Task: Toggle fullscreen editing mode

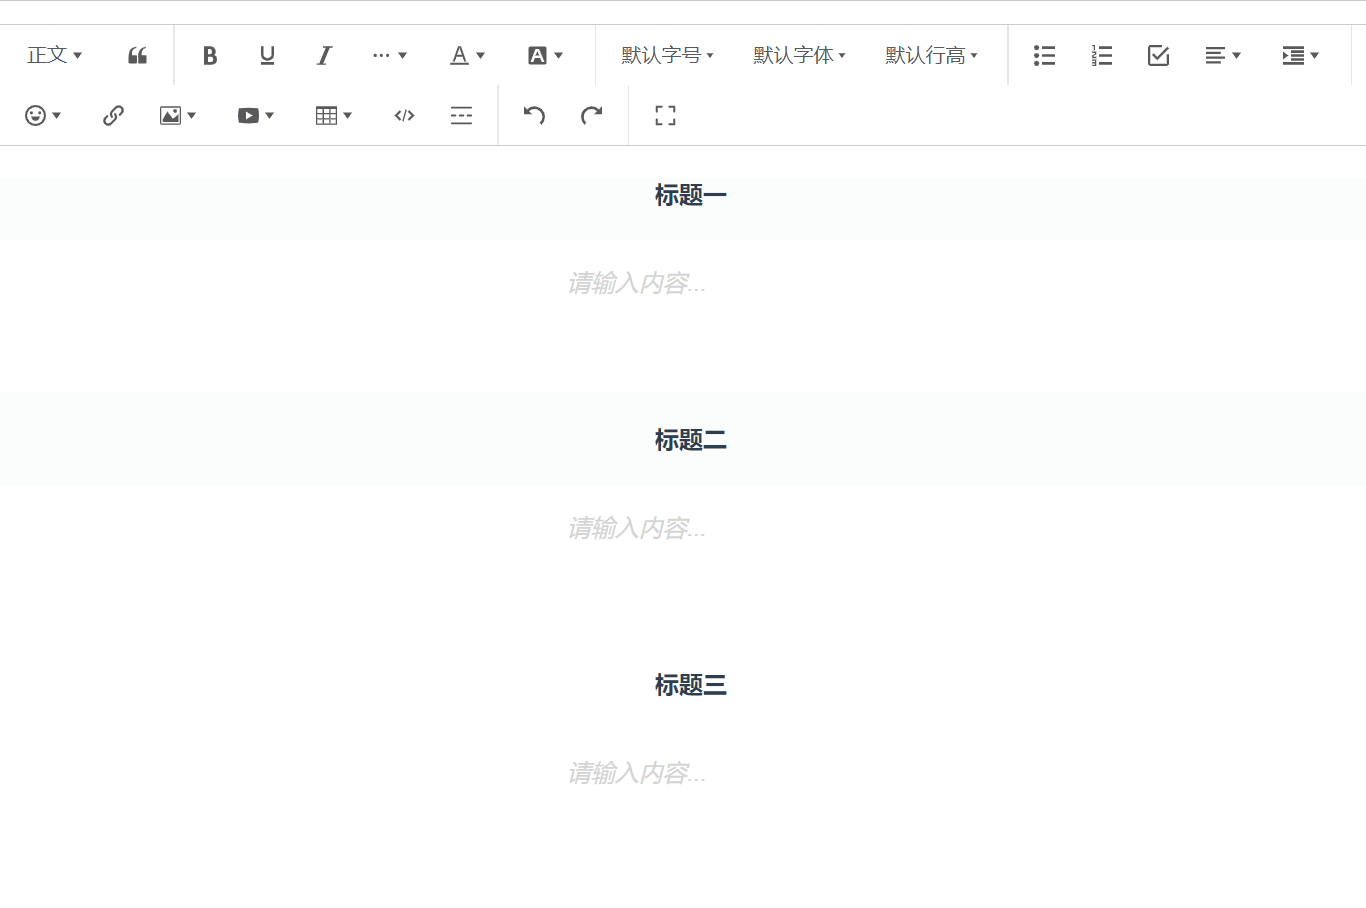Action: 664,115
